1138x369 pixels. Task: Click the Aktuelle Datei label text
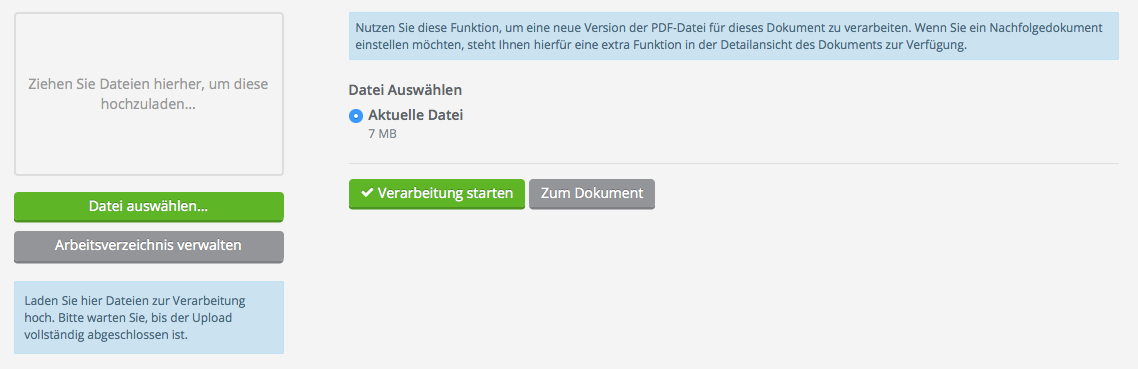tap(416, 115)
